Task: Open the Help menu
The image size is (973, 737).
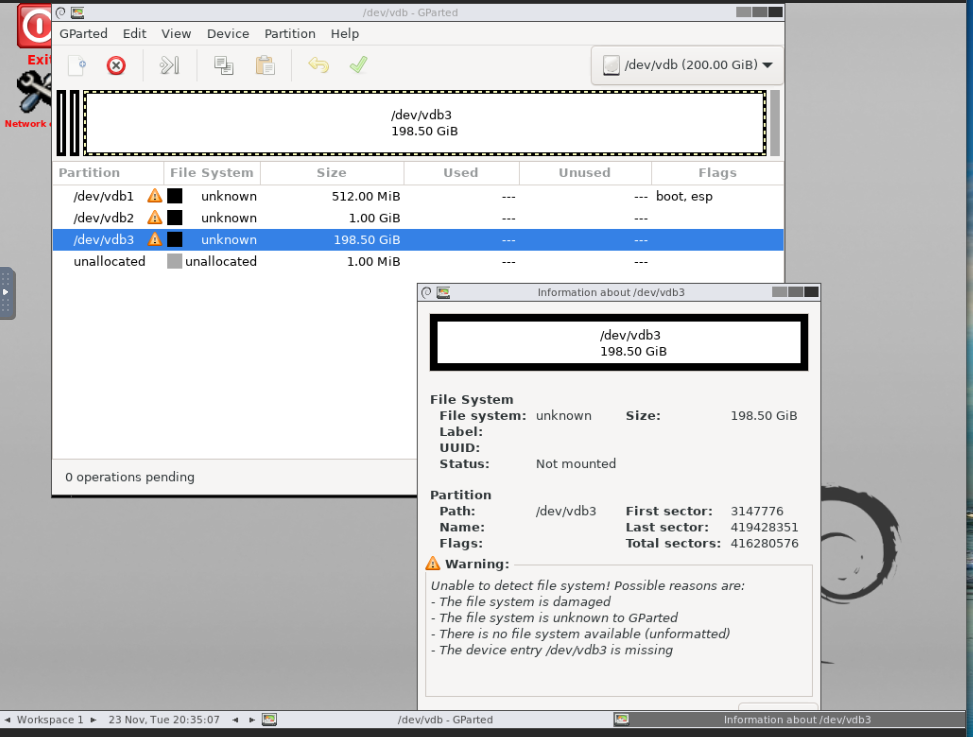Action: coord(344,34)
